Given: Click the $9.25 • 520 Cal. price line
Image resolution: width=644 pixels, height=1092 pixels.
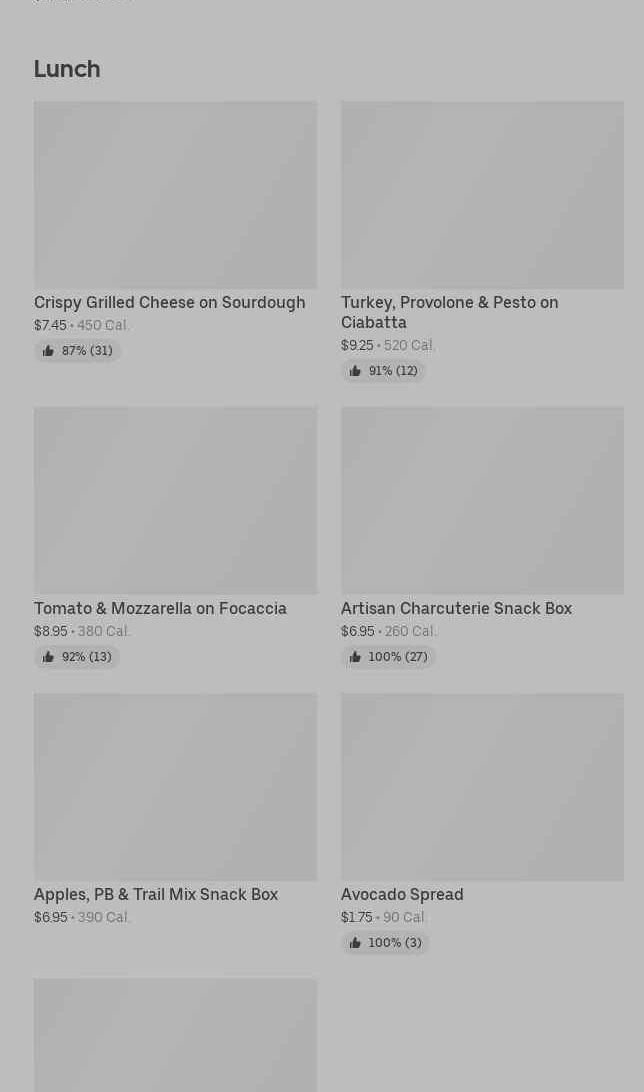Looking at the screenshot, I should click(388, 345).
